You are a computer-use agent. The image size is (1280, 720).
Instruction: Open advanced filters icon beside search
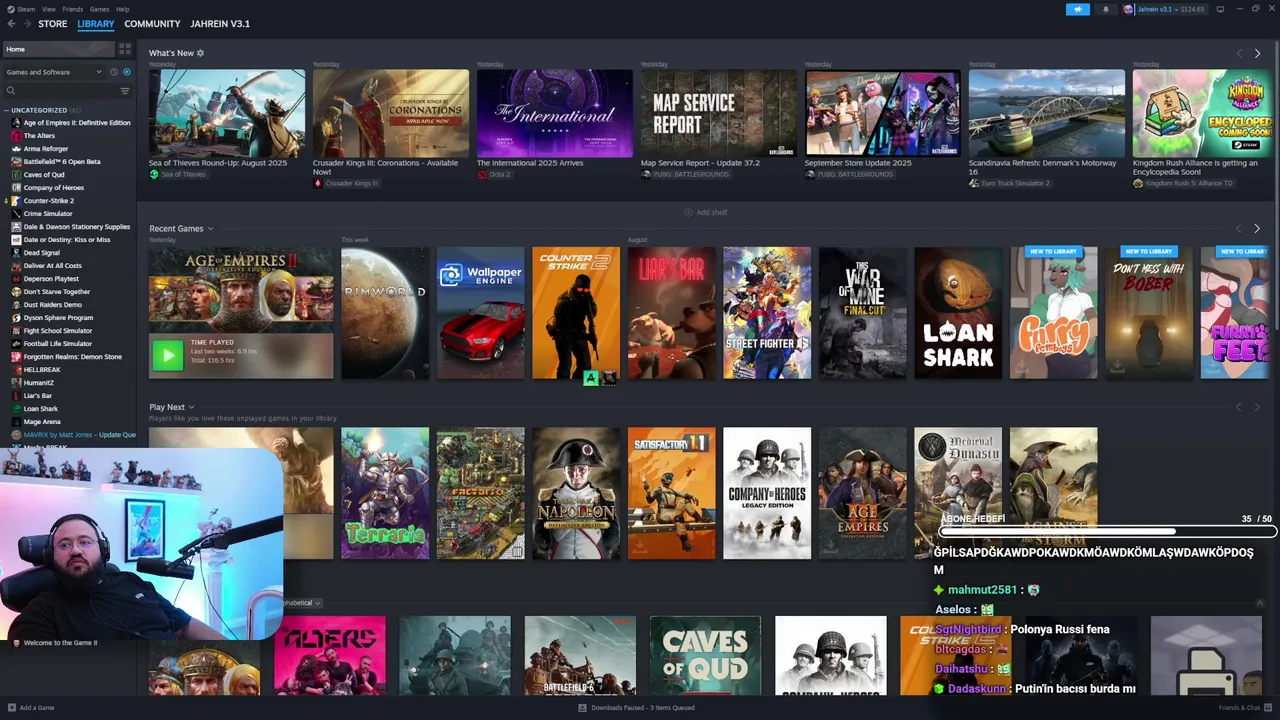tap(125, 91)
